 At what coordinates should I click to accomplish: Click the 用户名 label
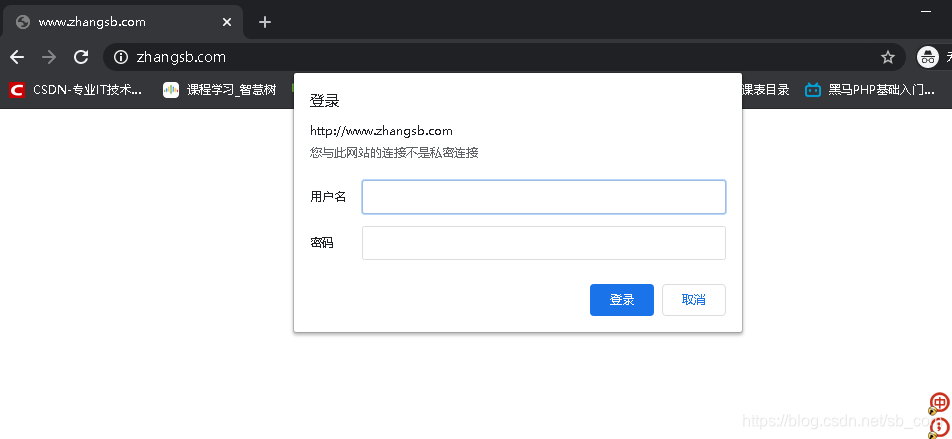pos(328,197)
